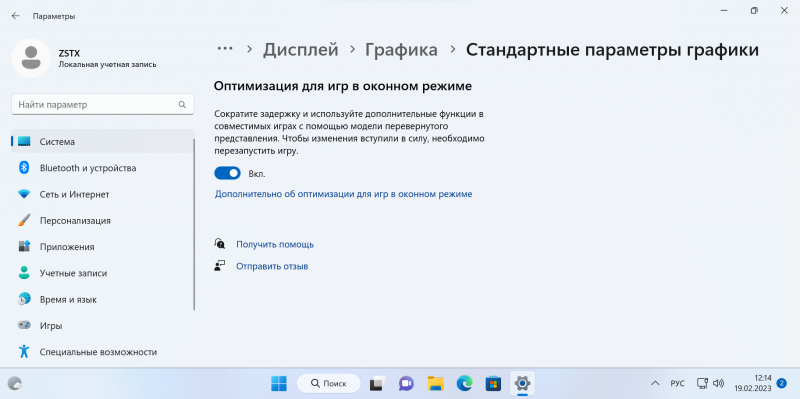The image size is (800, 399).
Task: Click the Bluetooth icon in sidebar
Action: (24, 168)
